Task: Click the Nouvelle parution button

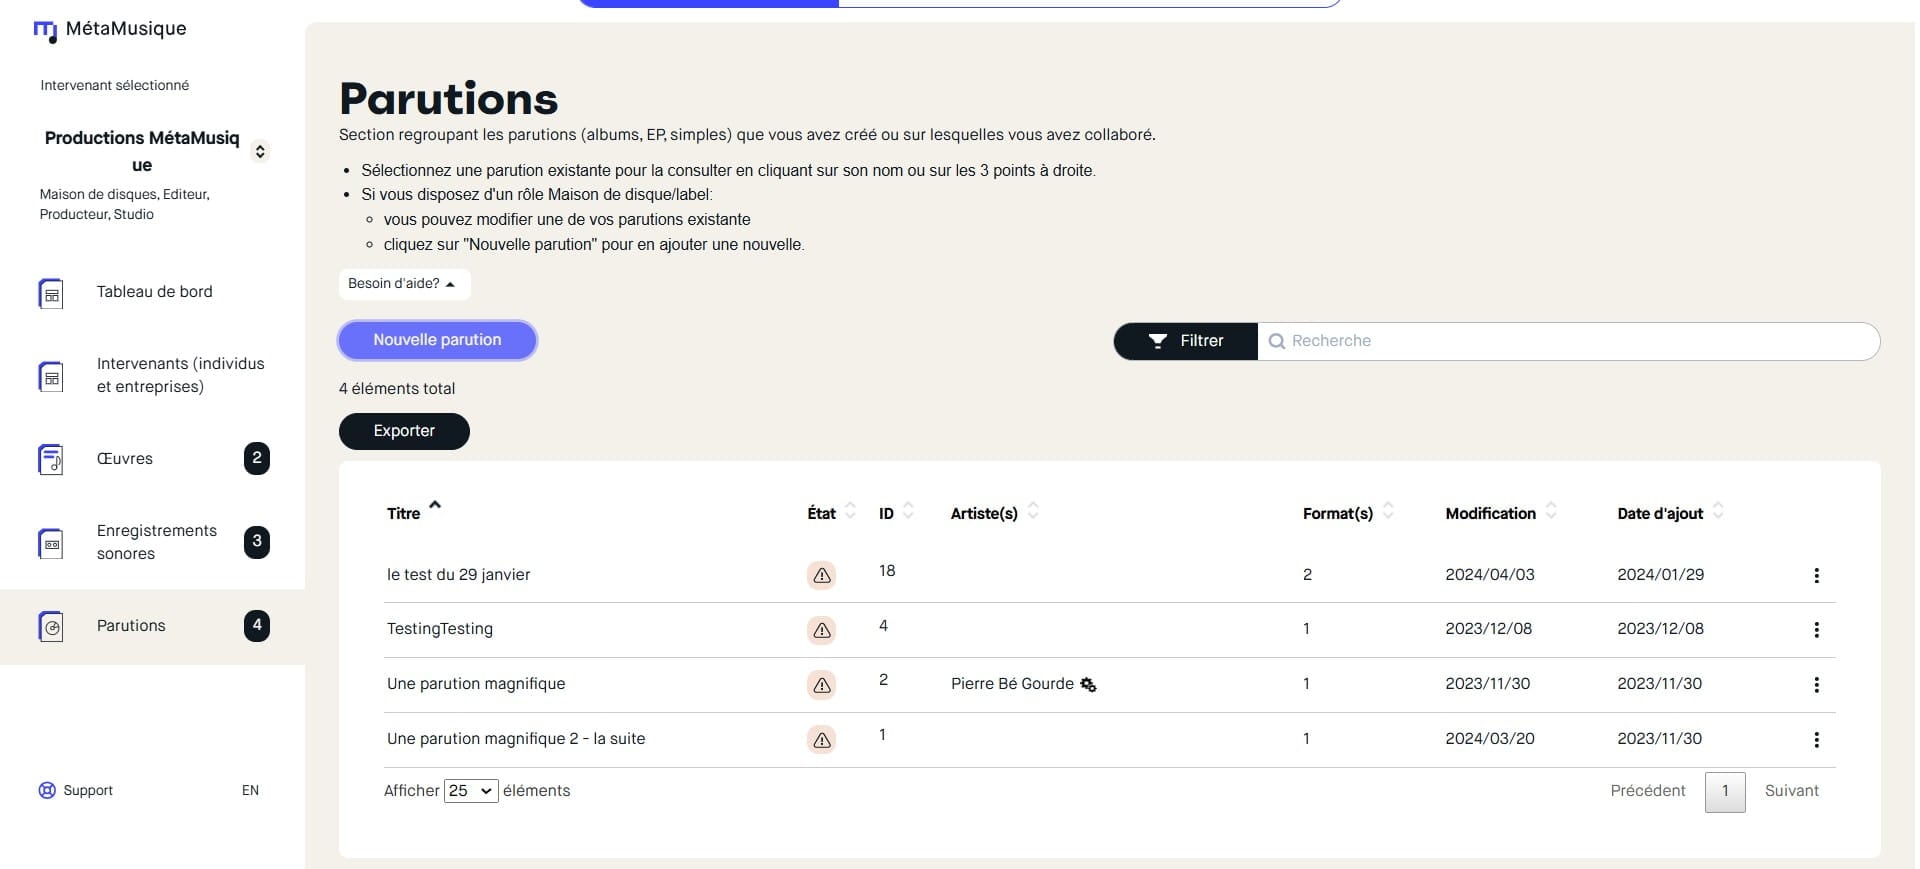Action: (x=437, y=340)
